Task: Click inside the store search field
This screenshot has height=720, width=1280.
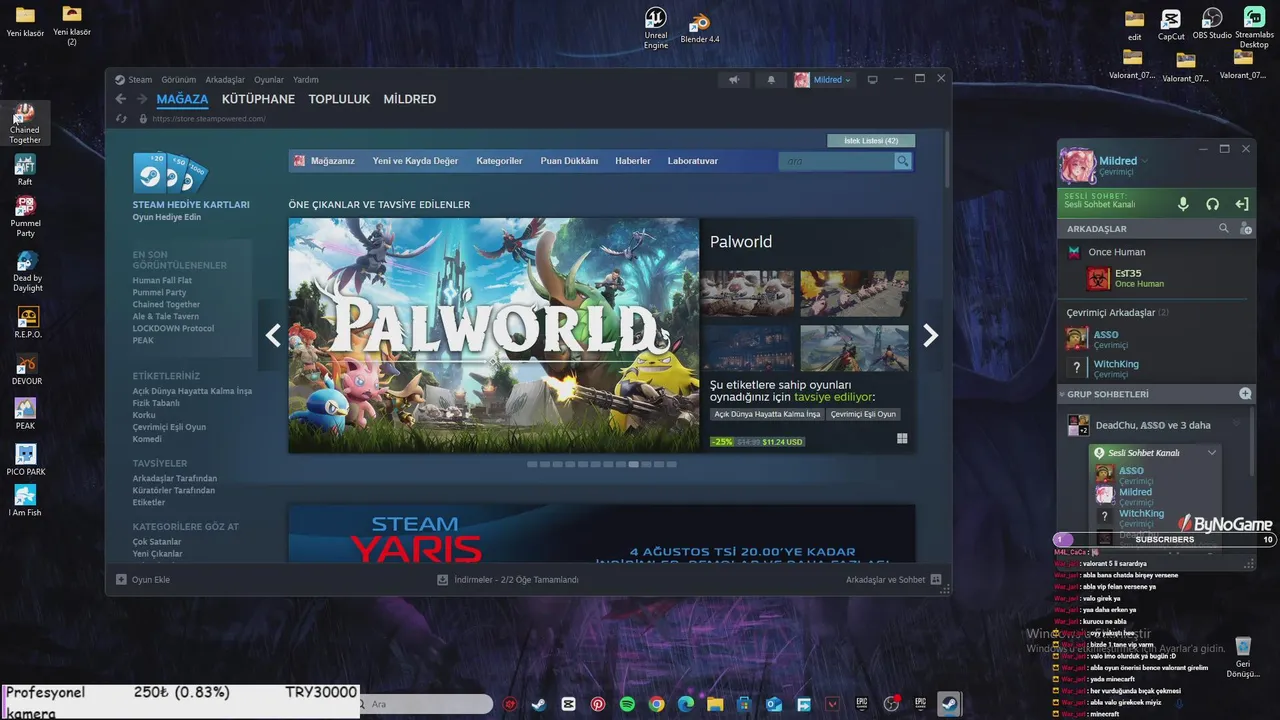Action: point(837,161)
